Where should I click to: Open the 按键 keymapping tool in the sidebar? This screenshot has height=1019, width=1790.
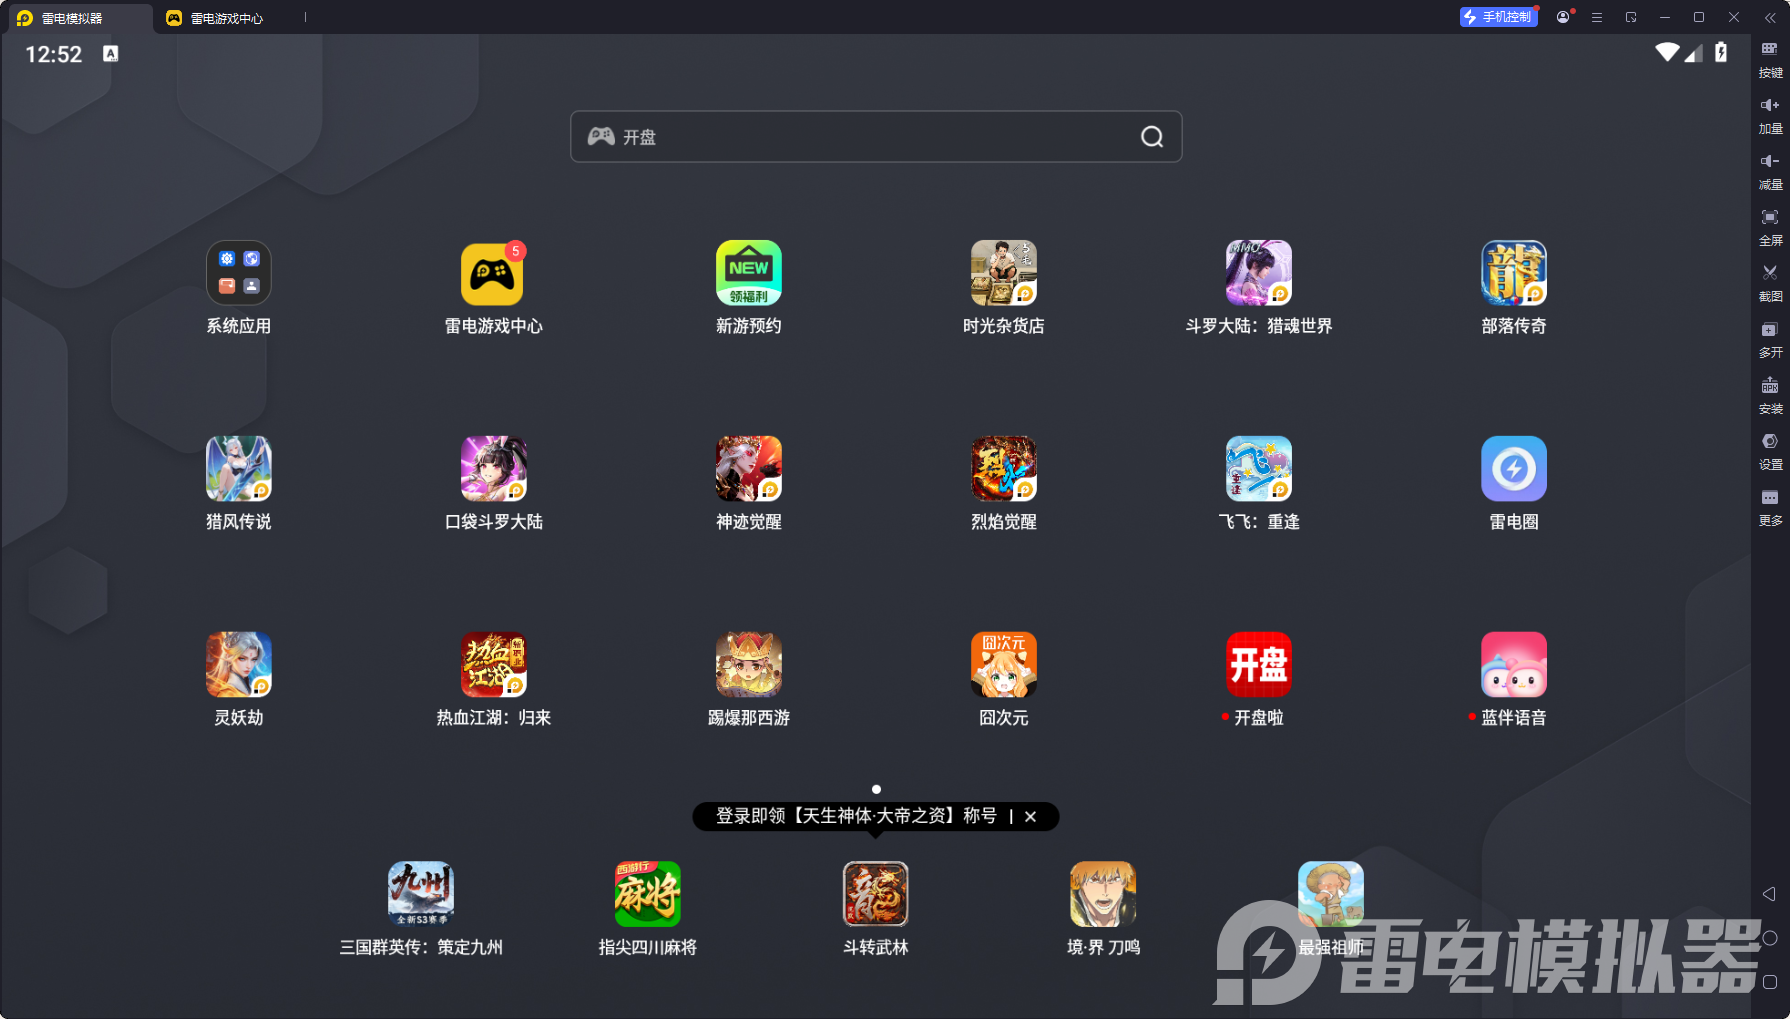(1770, 59)
